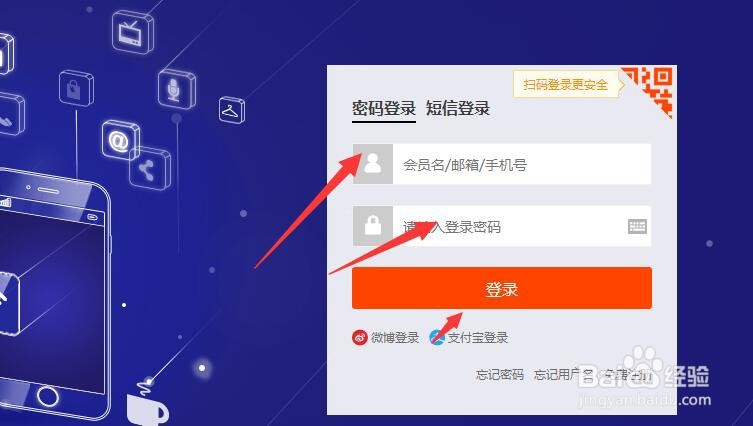Screen dimensions: 753x426
Task: Click the padlock icon beside password field
Action: coord(373,226)
